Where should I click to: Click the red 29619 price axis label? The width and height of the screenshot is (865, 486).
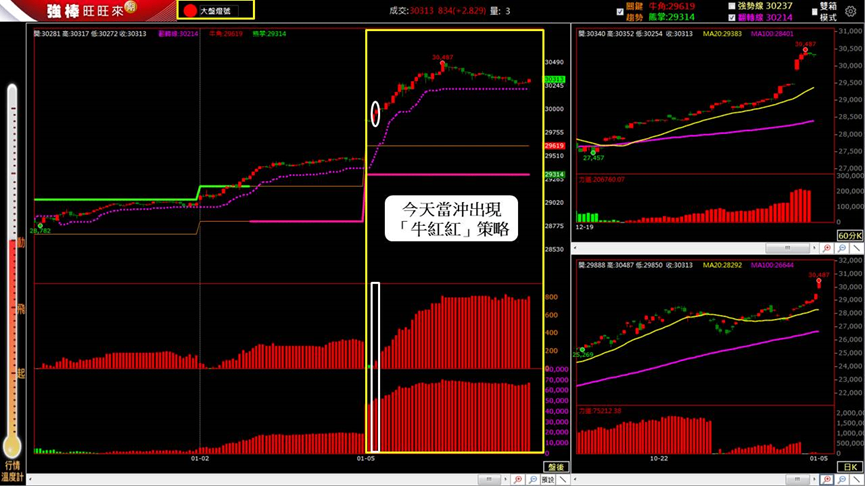[x=554, y=146]
